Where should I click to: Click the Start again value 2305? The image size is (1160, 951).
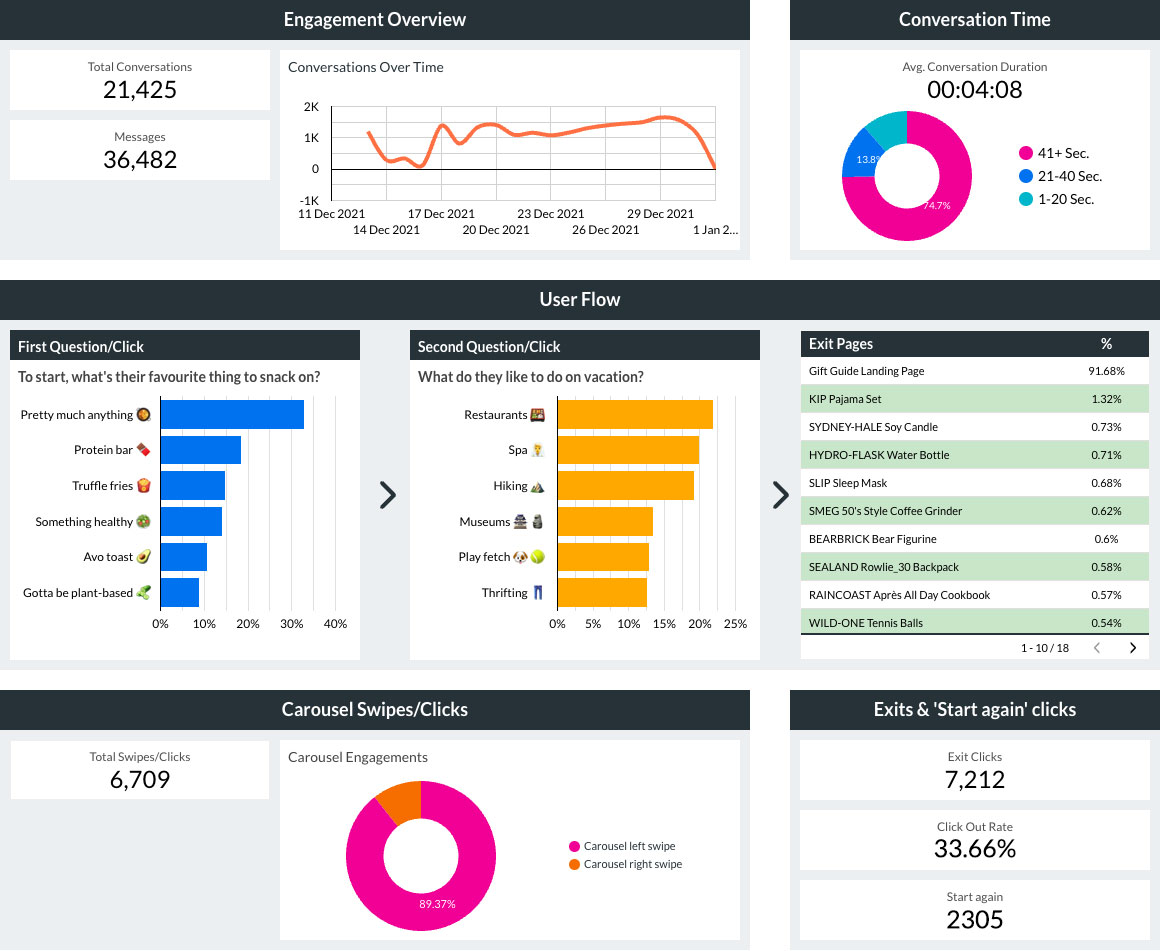pos(974,919)
